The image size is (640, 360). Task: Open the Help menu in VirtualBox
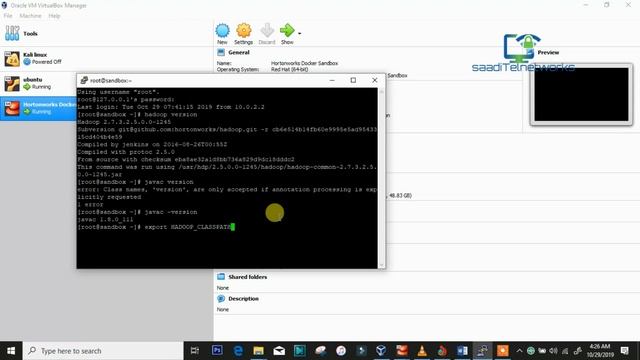[x=54, y=16]
